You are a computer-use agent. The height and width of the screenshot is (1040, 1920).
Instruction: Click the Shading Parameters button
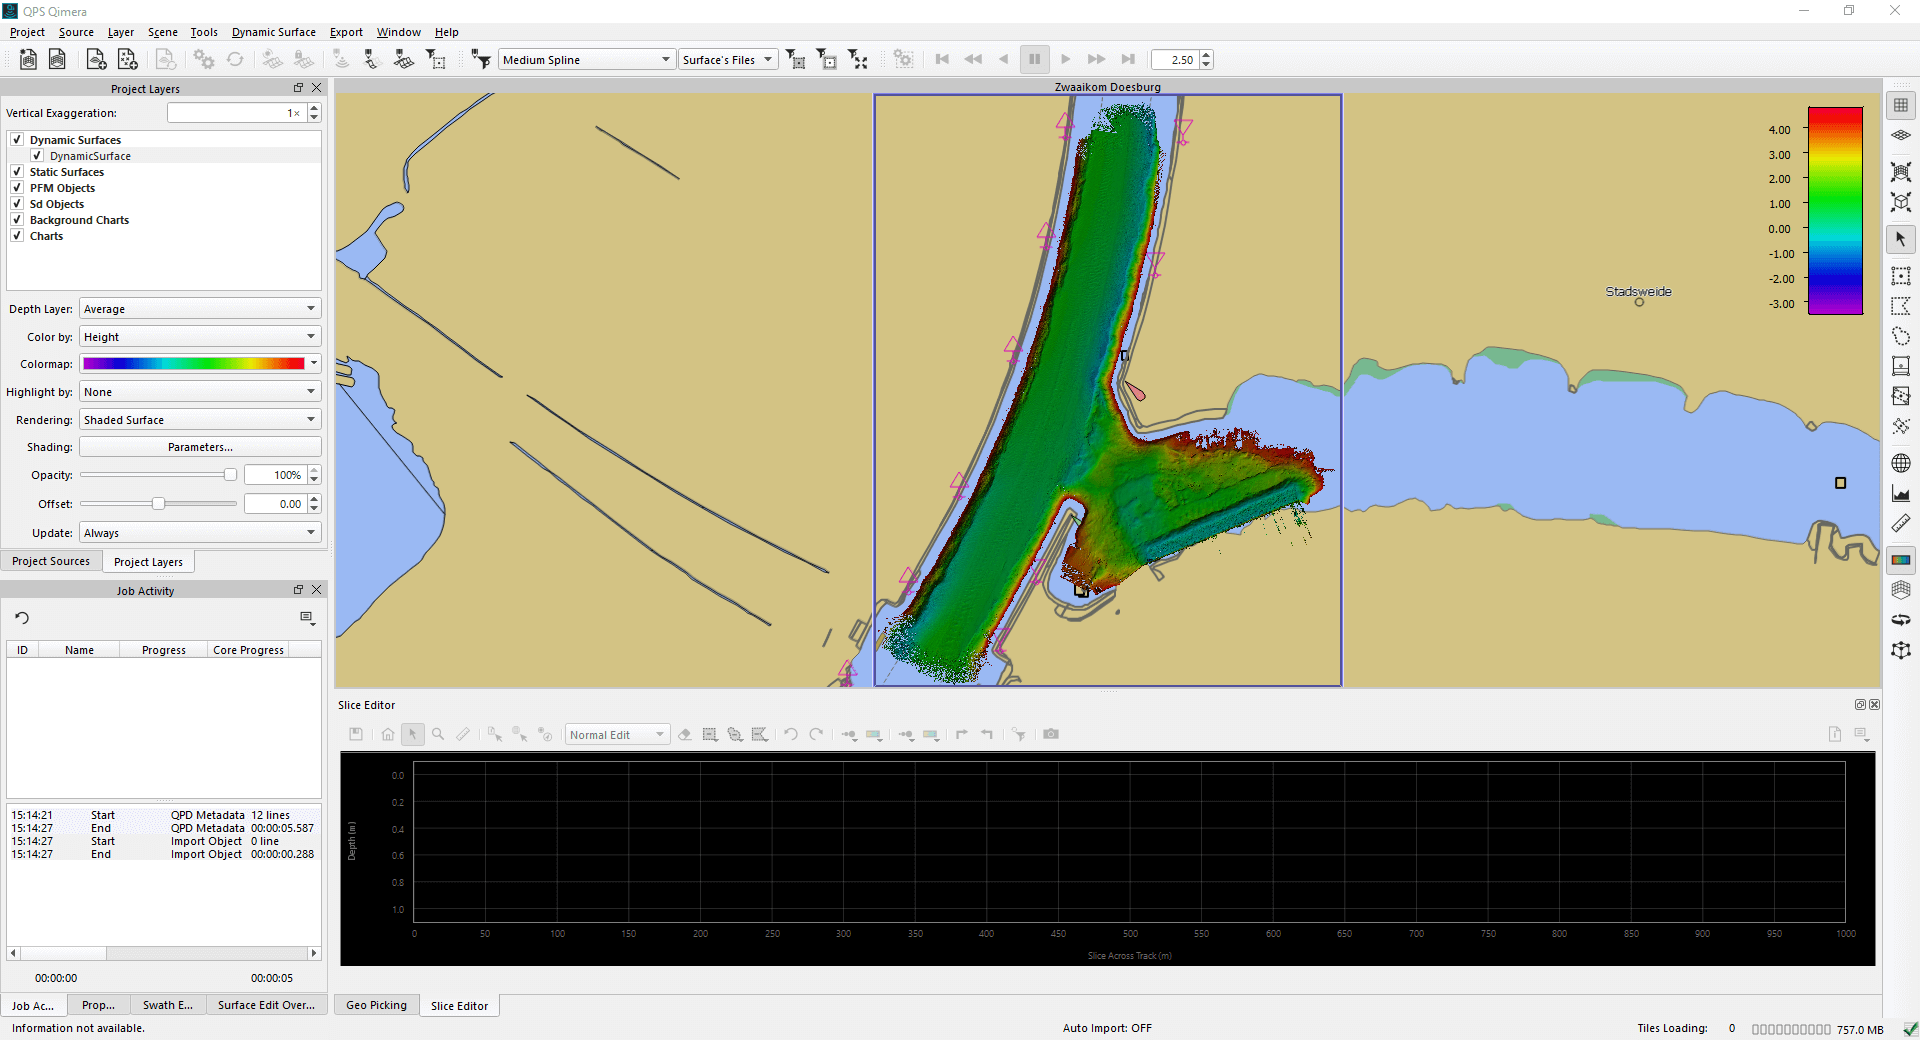(x=200, y=447)
